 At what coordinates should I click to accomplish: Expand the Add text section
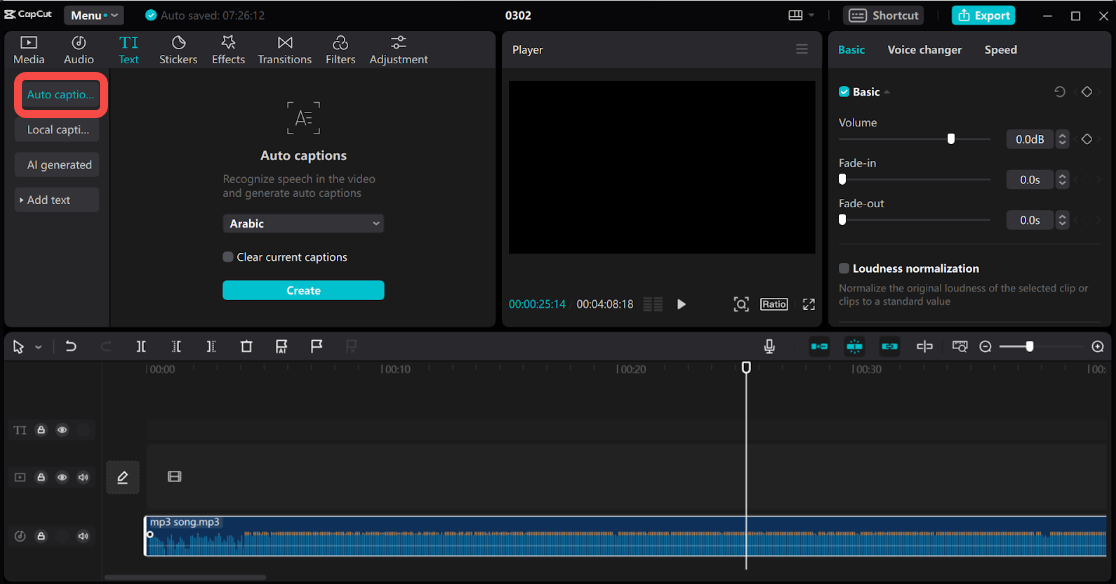tap(57, 200)
